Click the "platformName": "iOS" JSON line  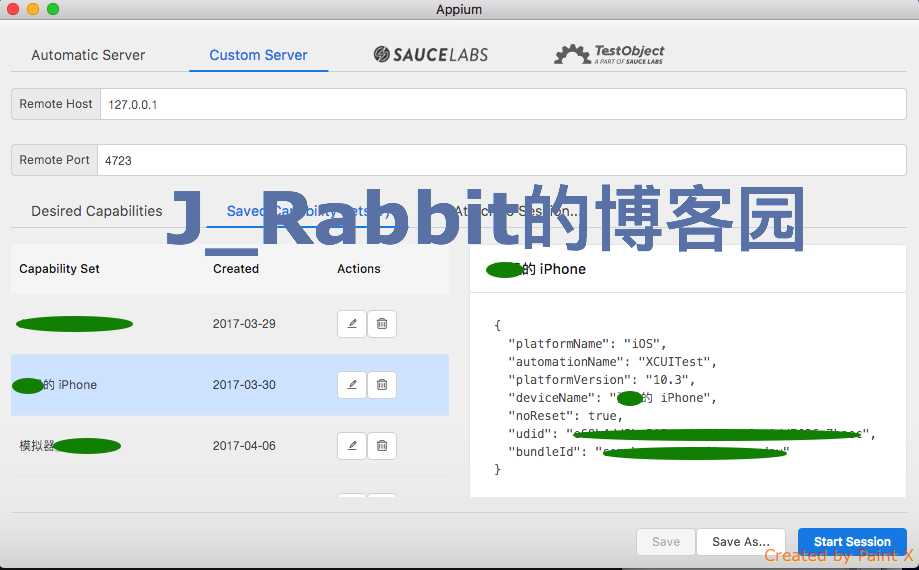pos(587,344)
